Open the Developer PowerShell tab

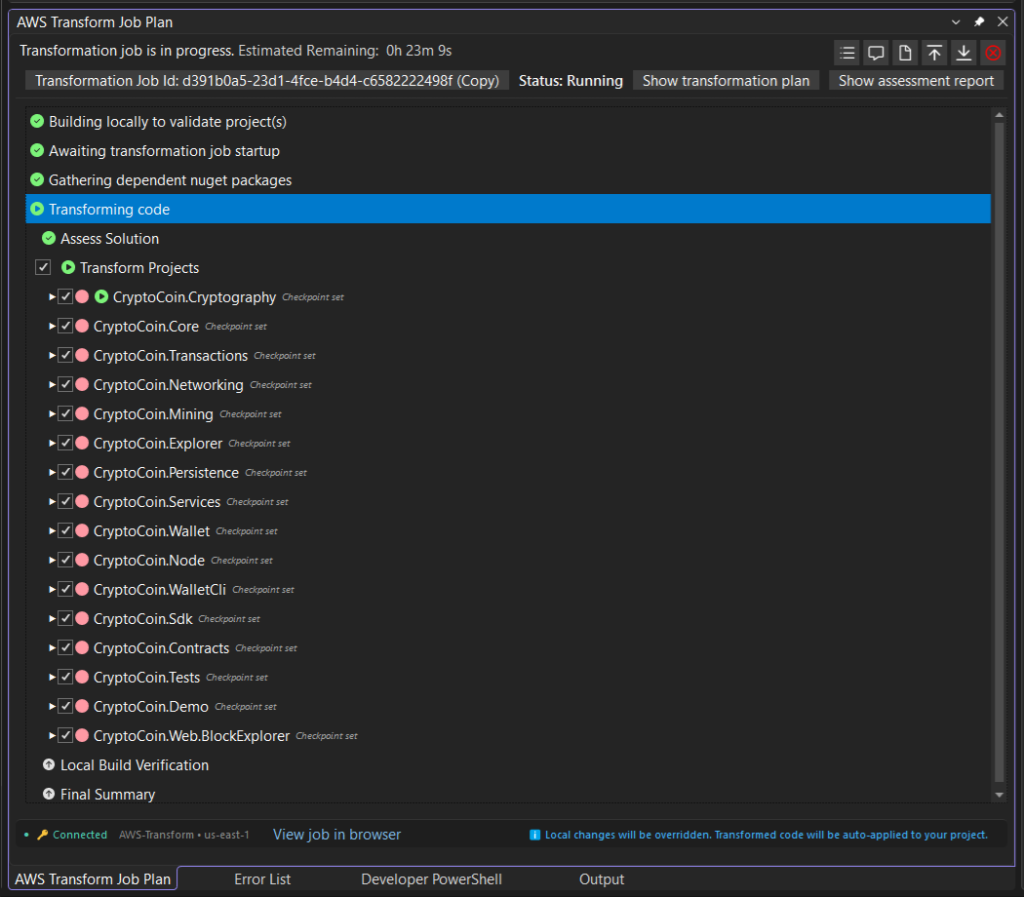click(x=431, y=879)
